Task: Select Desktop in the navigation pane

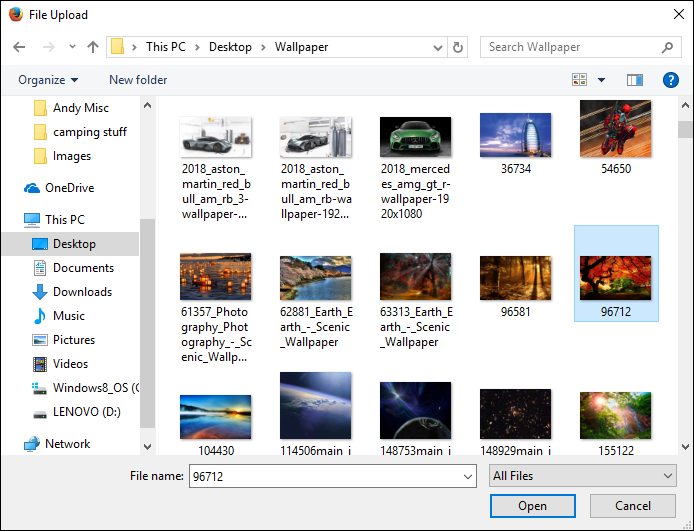Action: tap(70, 244)
